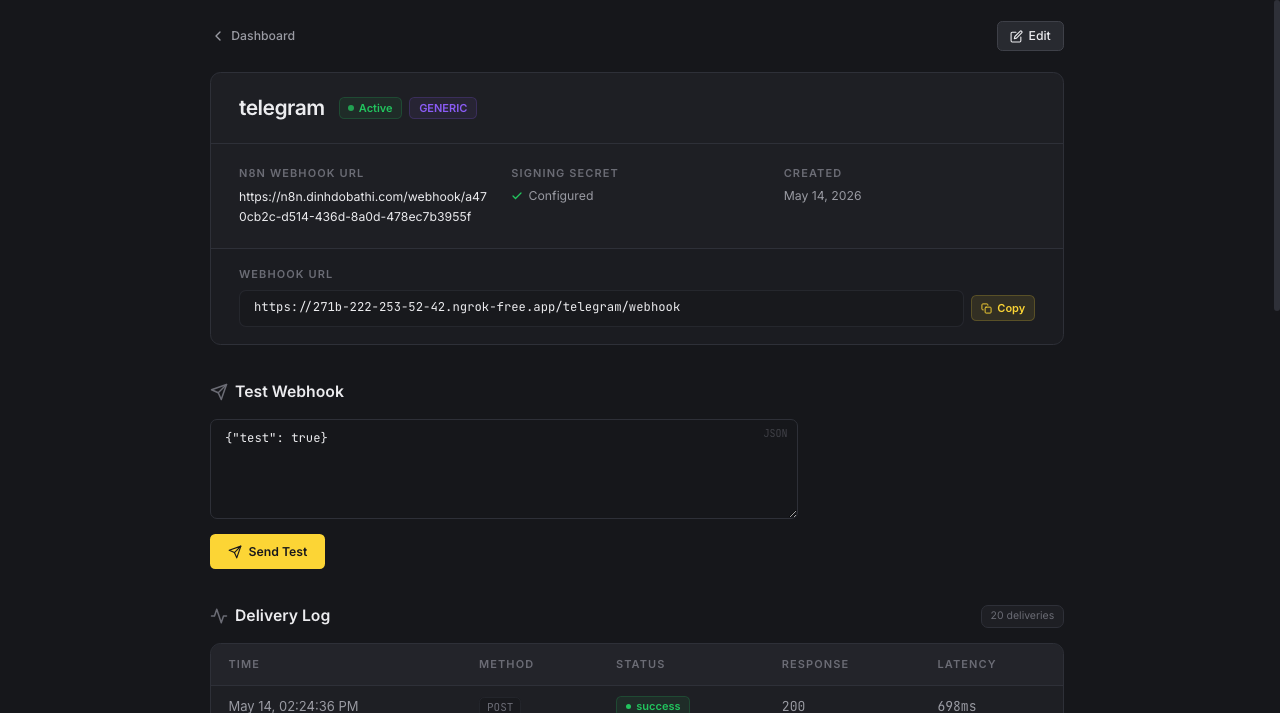Click the 02:24:36 PM delivery row time

293,705
